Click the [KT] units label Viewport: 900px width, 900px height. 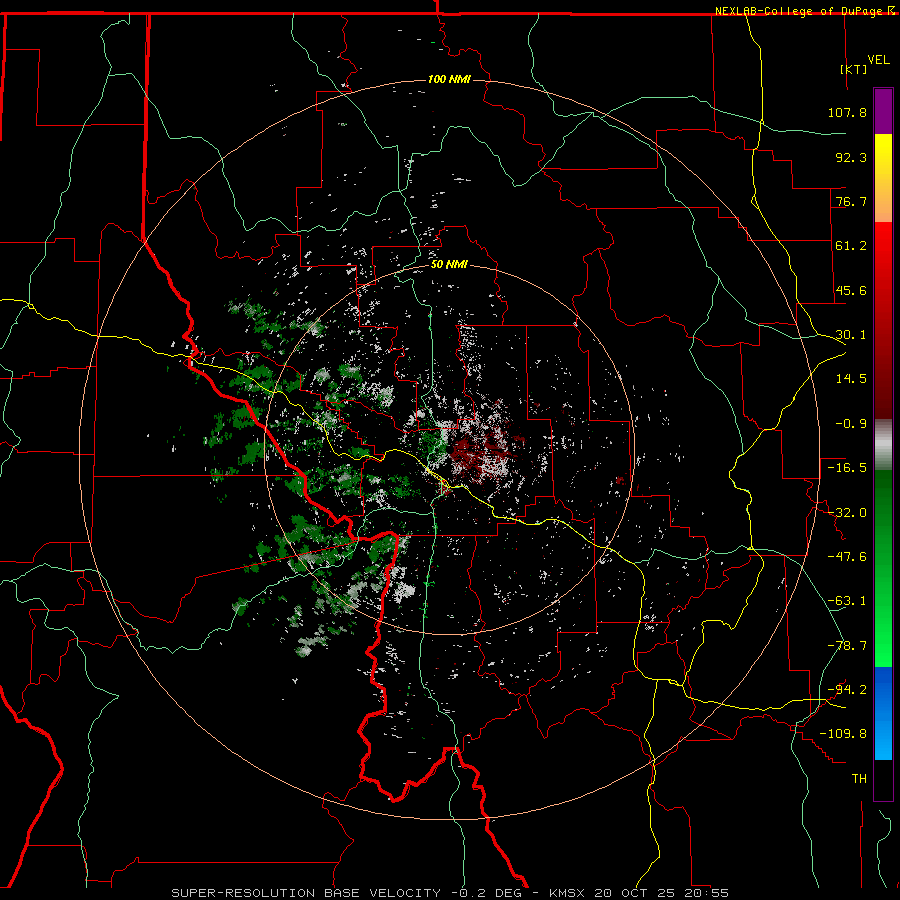(x=854, y=69)
